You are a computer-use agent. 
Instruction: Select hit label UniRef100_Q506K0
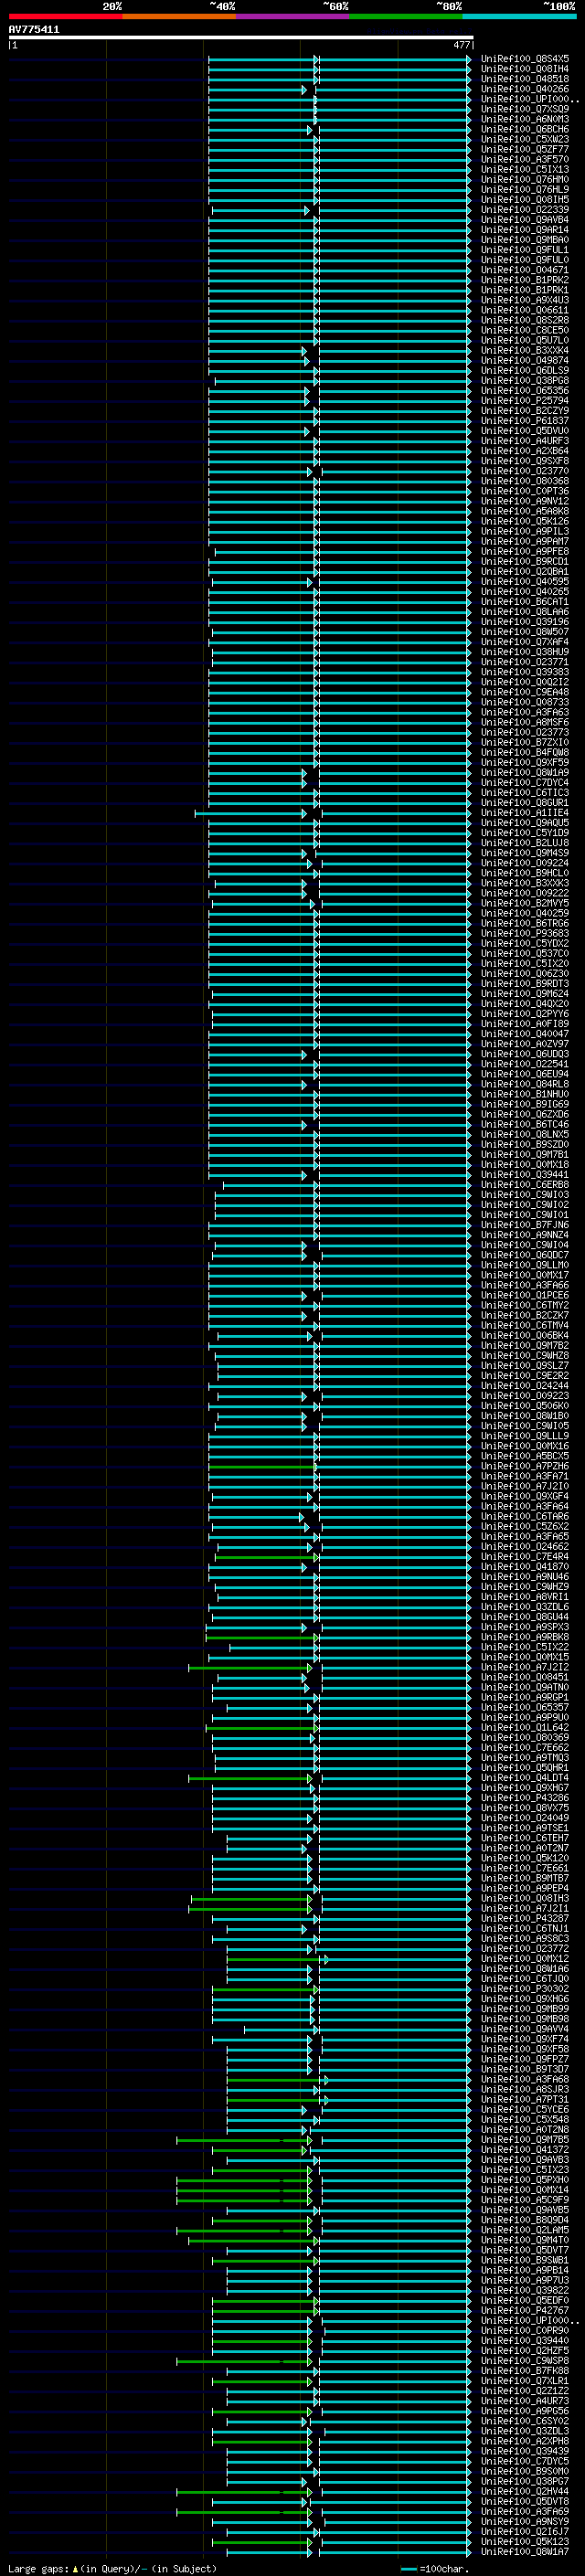(x=525, y=1405)
